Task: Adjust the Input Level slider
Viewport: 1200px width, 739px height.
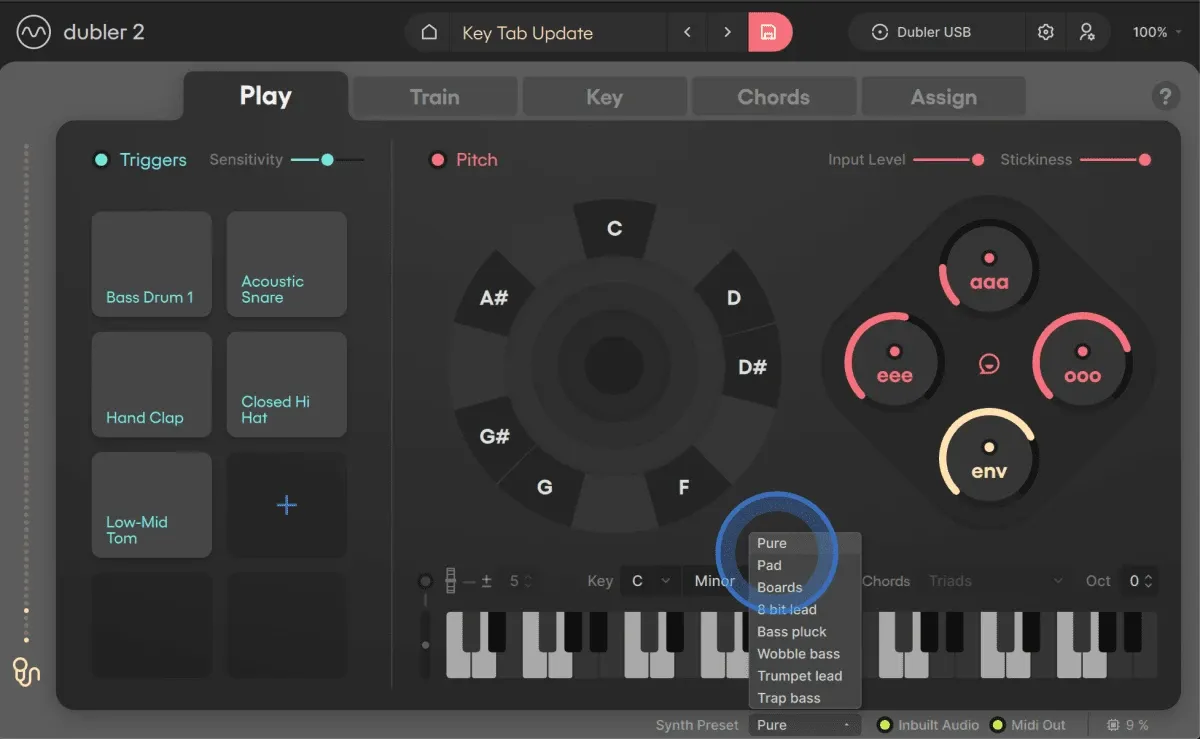Action: click(x=949, y=160)
